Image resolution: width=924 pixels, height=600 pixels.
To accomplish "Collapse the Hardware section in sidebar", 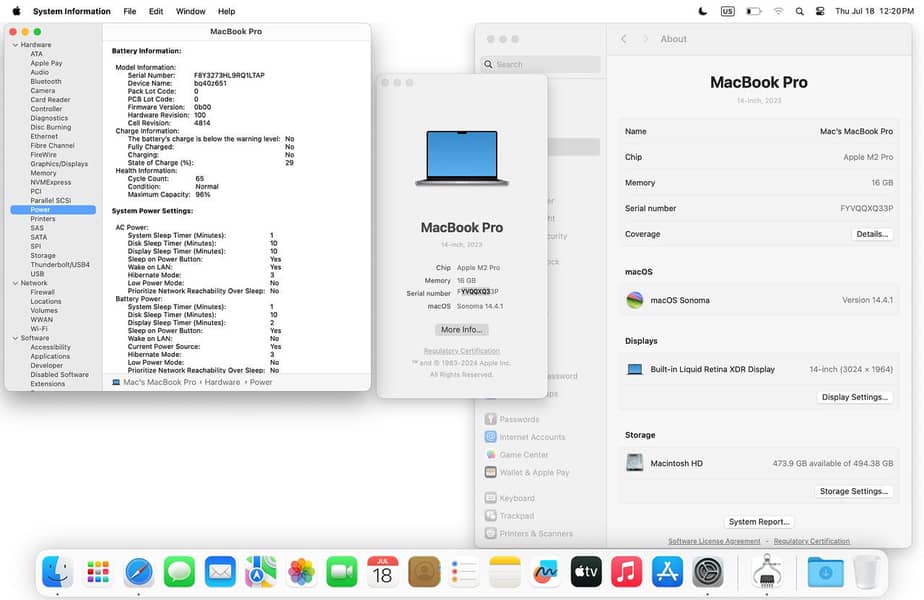I will [x=15, y=45].
